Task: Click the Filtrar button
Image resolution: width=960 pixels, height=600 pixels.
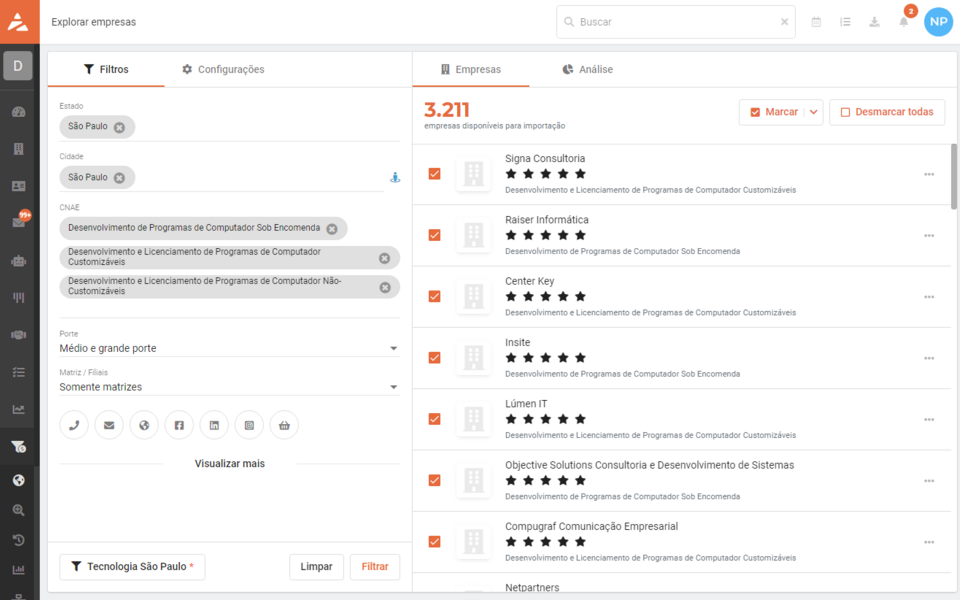Action: 375,566
